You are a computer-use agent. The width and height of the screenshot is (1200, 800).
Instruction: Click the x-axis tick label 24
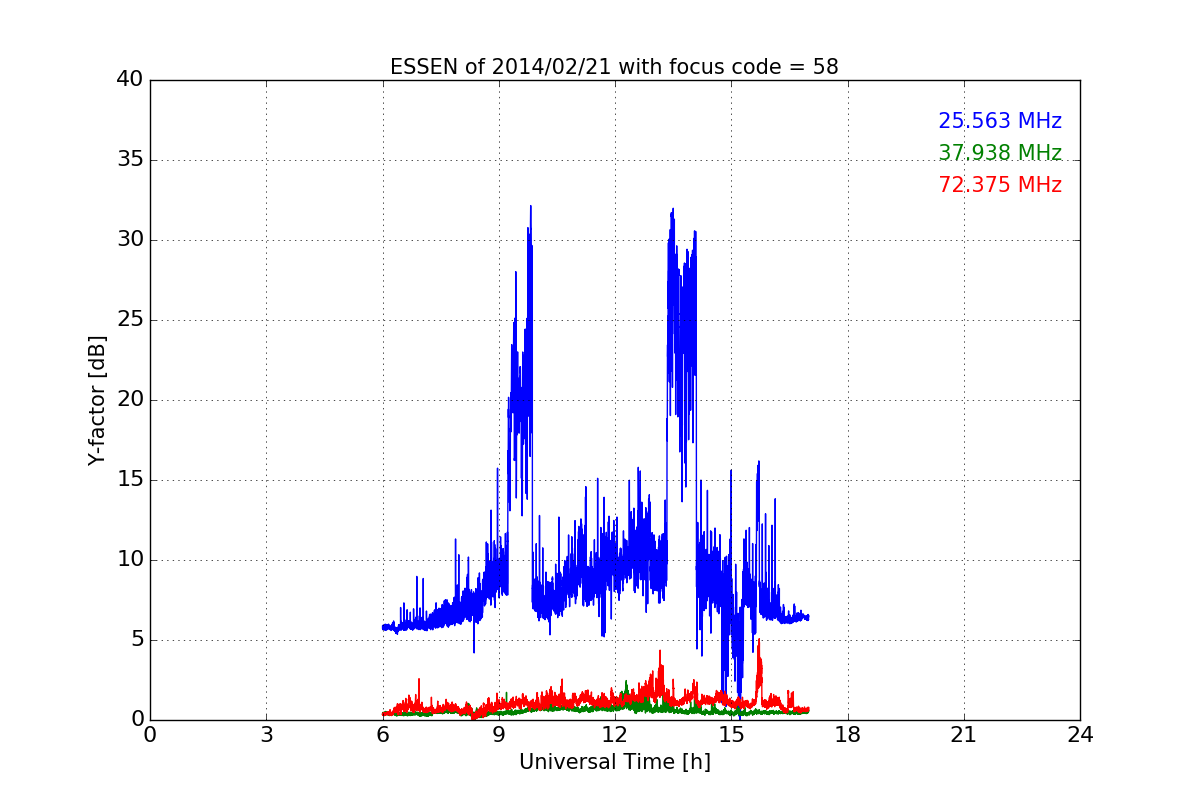click(1080, 735)
